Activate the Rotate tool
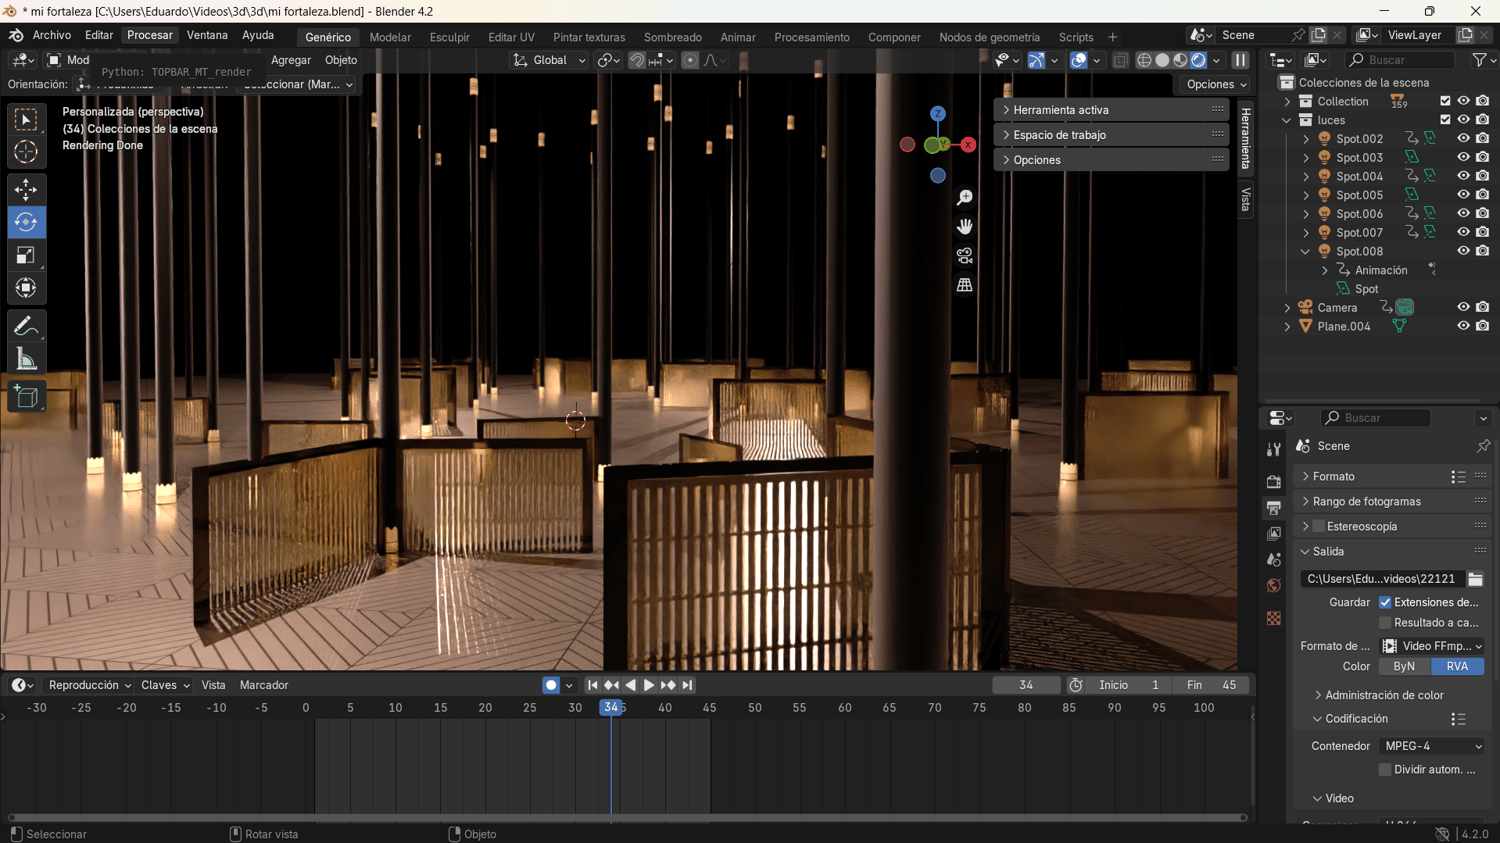This screenshot has height=843, width=1500. coord(26,222)
